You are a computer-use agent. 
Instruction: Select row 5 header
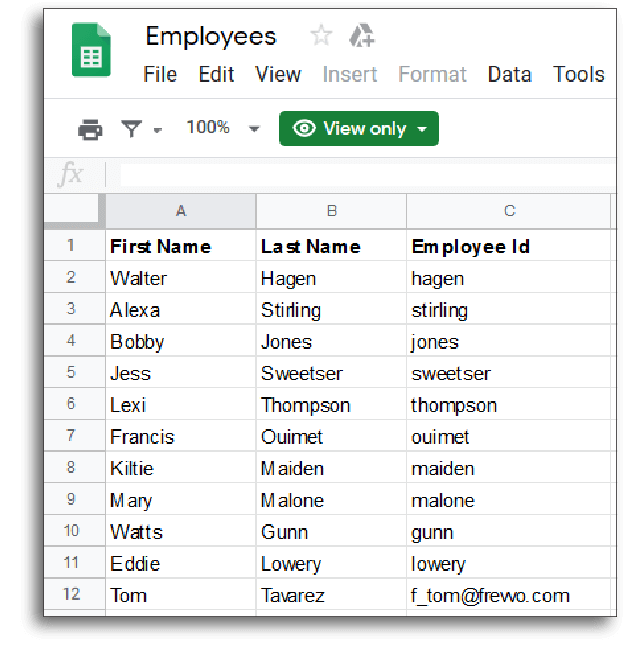tap(74, 372)
